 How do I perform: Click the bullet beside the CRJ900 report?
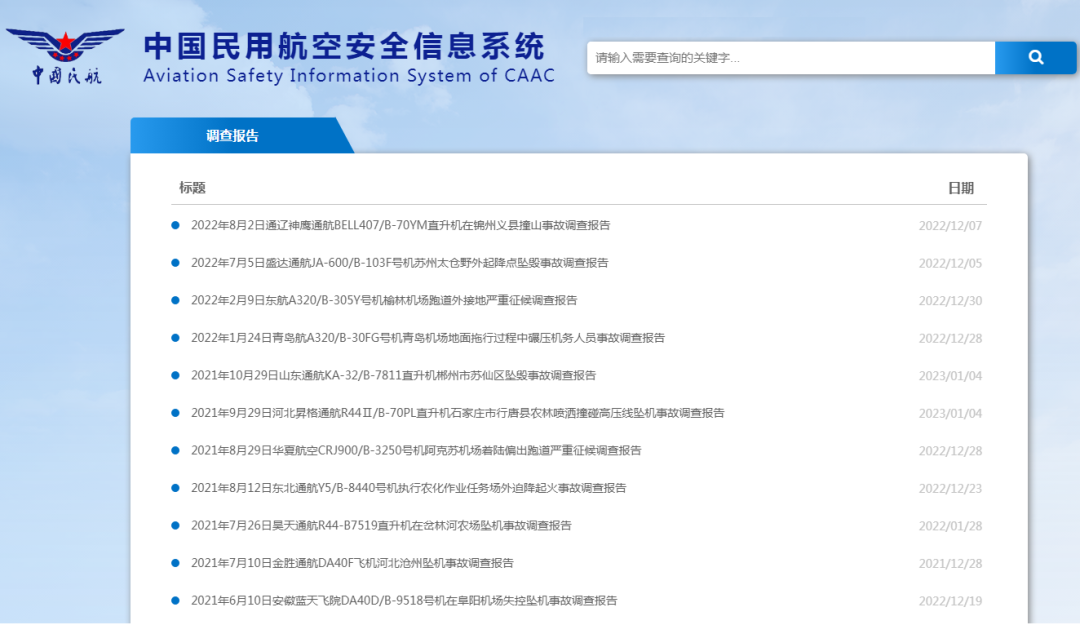click(x=176, y=451)
